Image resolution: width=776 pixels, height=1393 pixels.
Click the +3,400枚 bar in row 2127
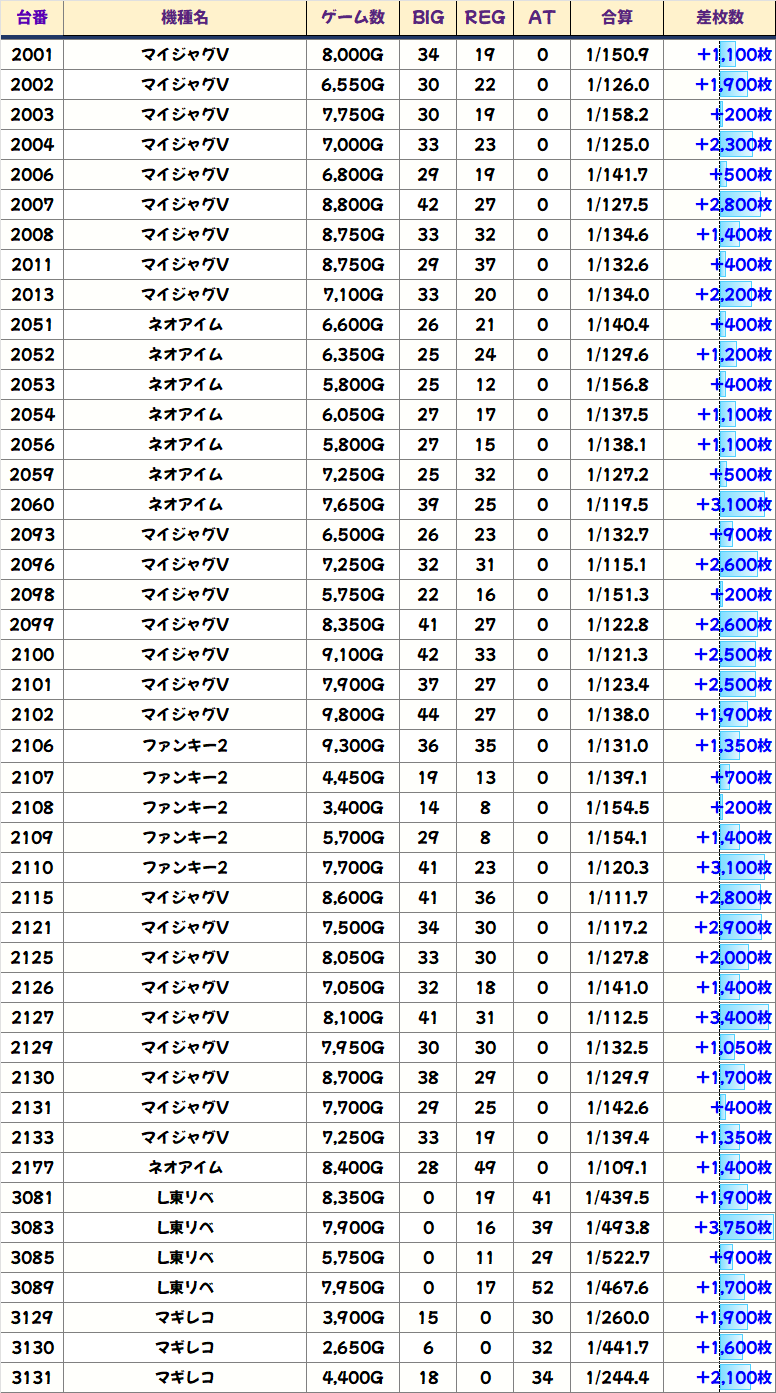pyautogui.click(x=734, y=1018)
